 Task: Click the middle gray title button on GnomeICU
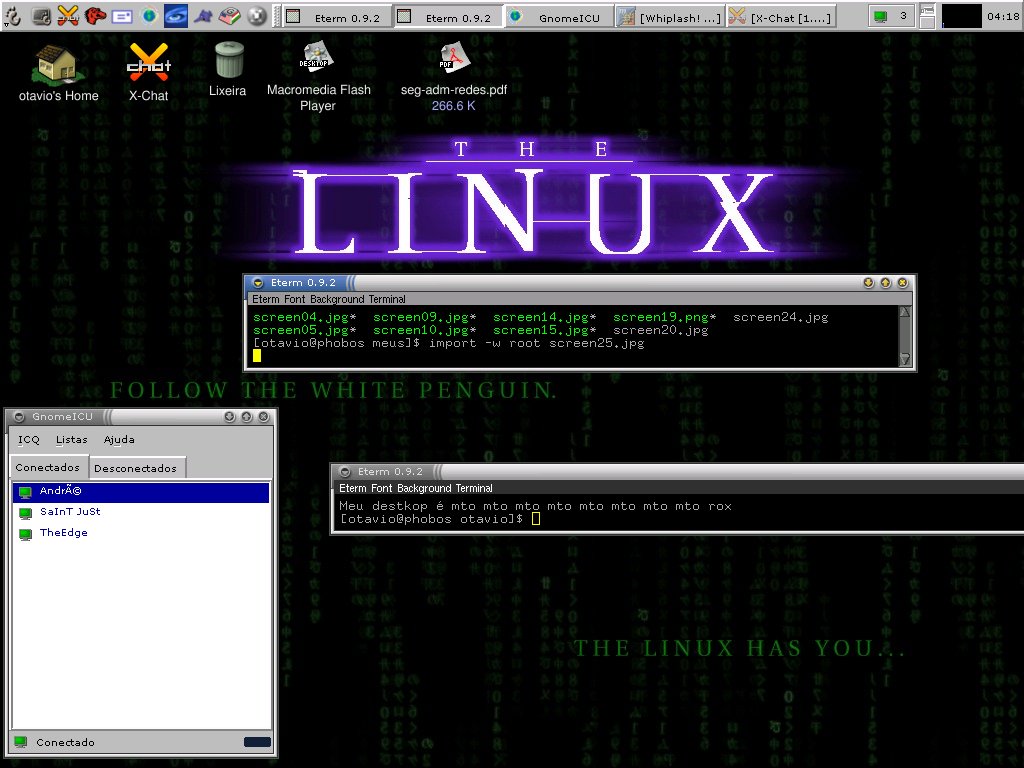[246, 417]
